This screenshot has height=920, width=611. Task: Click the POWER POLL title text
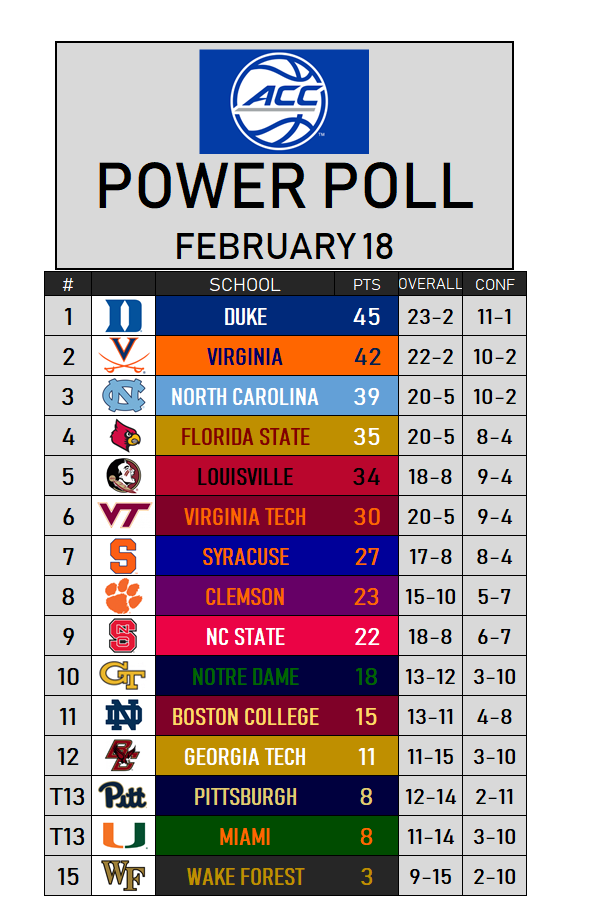click(284, 186)
